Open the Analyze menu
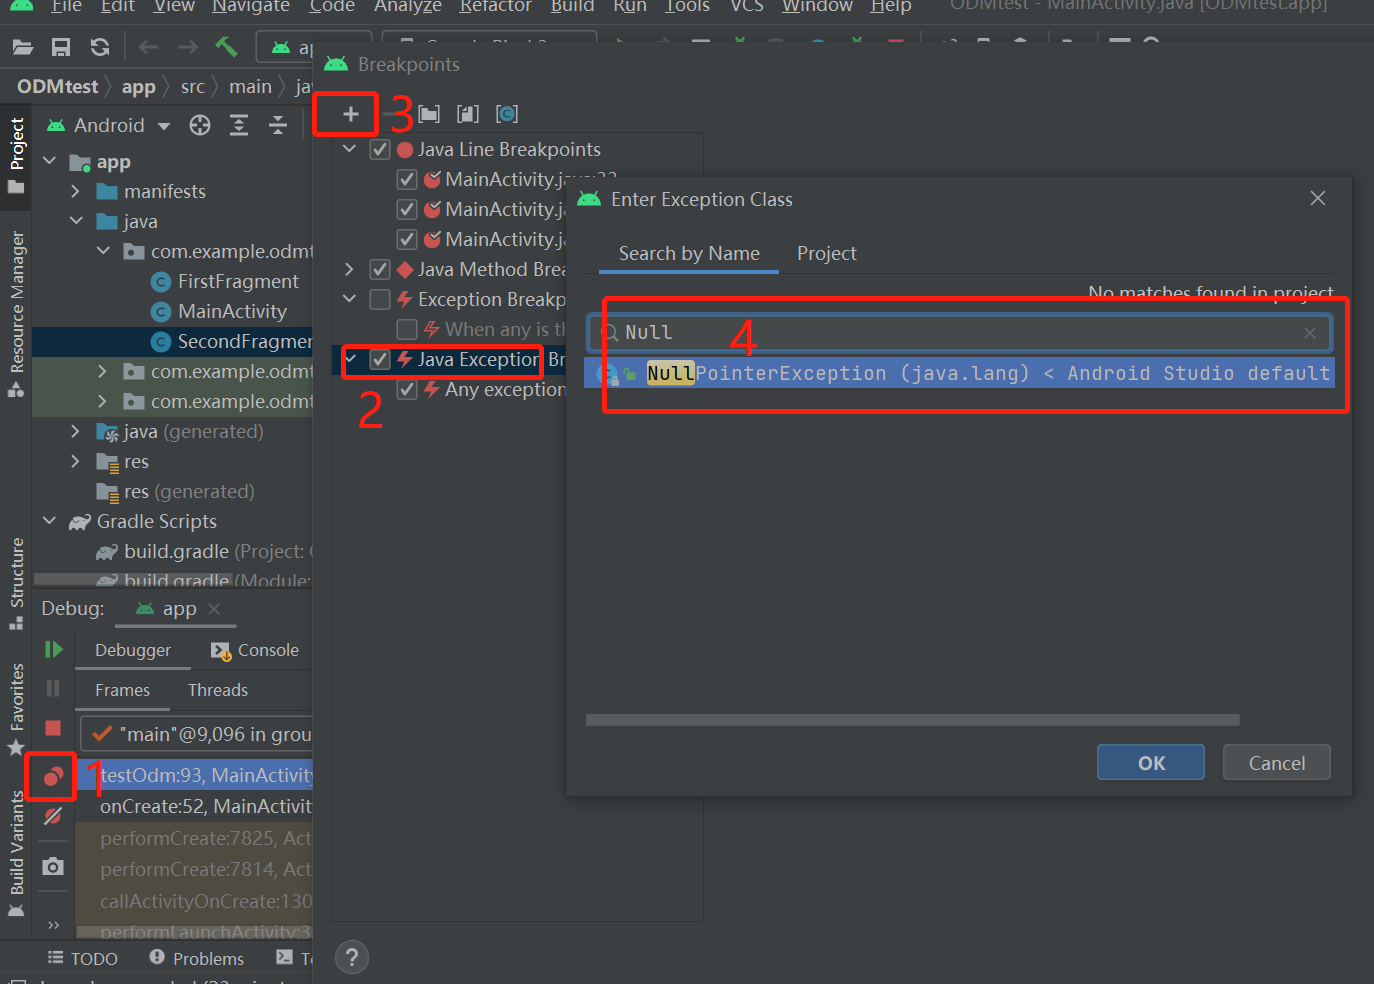The image size is (1374, 984). point(408,7)
